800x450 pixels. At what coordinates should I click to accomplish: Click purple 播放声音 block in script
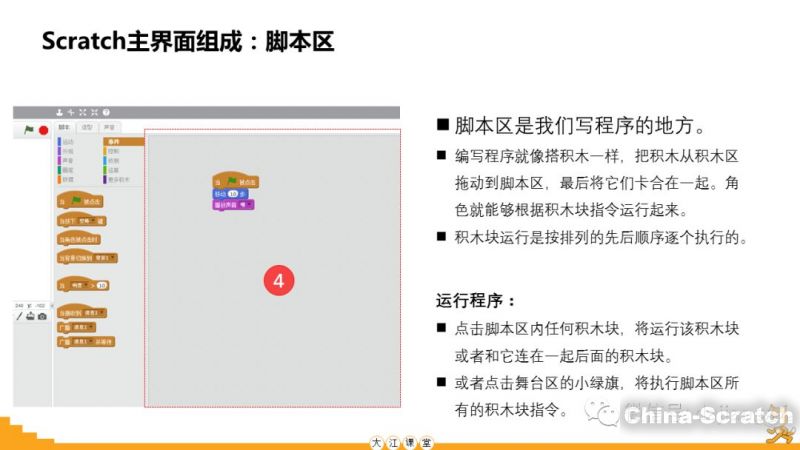click(x=233, y=205)
